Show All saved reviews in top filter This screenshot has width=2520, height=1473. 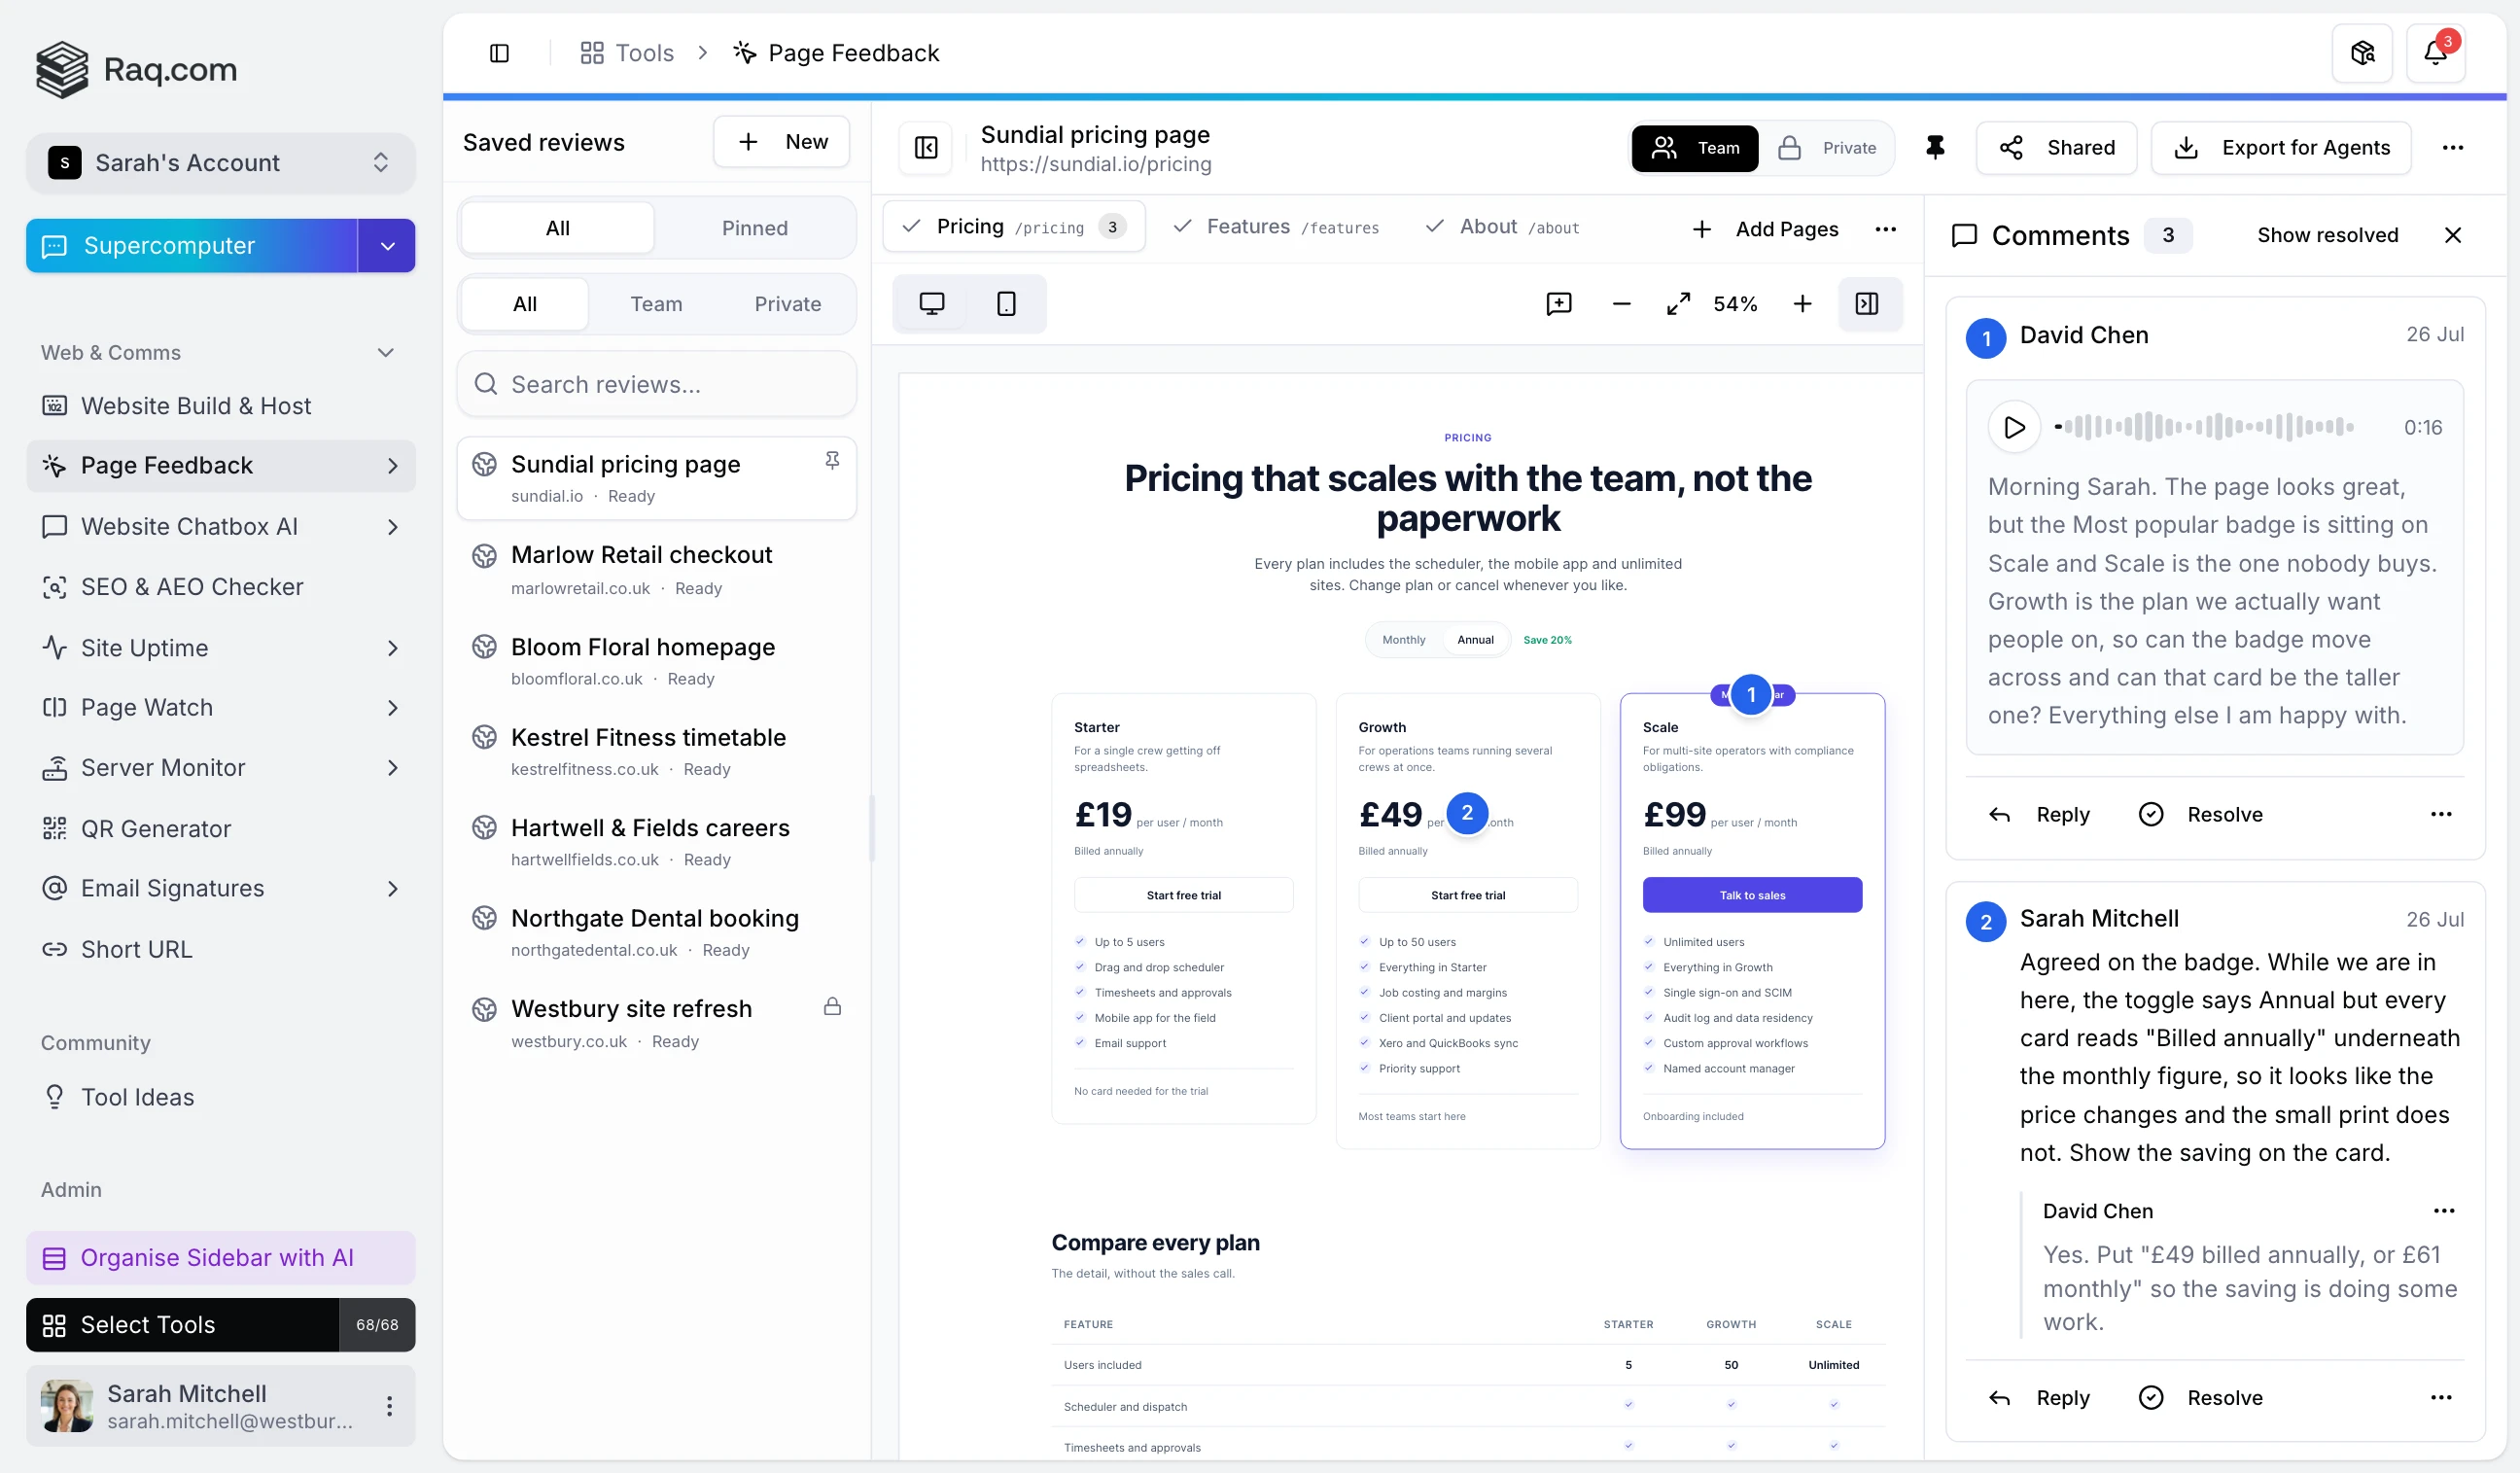pyautogui.click(x=557, y=228)
